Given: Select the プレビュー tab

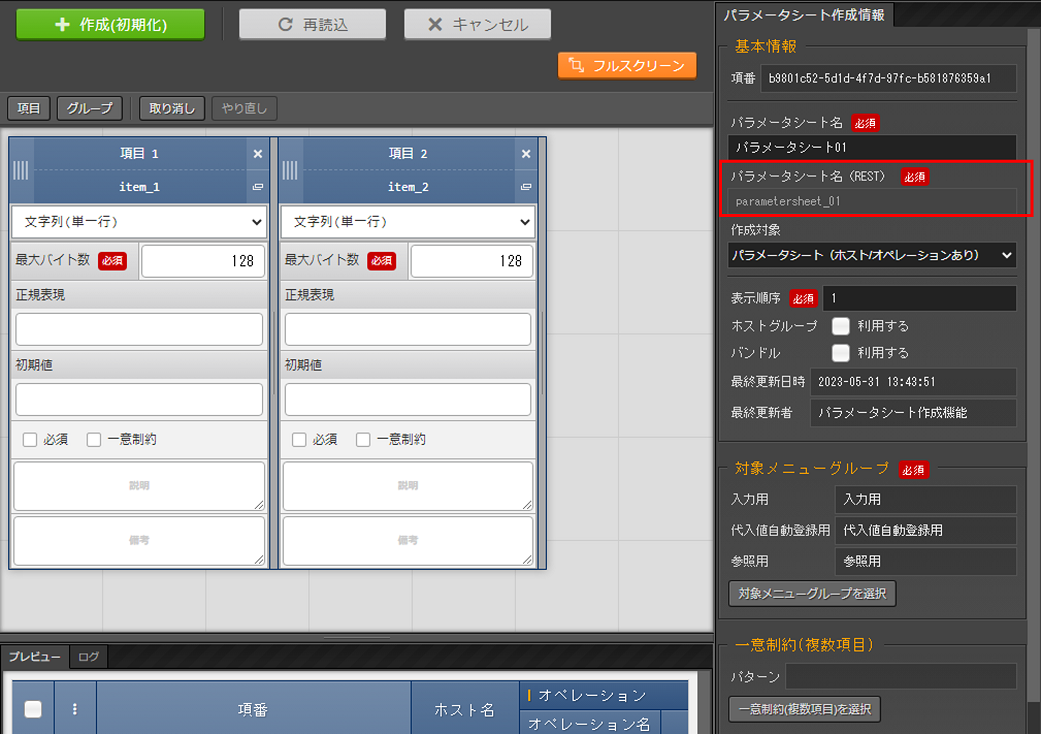Looking at the screenshot, I should 35,657.
